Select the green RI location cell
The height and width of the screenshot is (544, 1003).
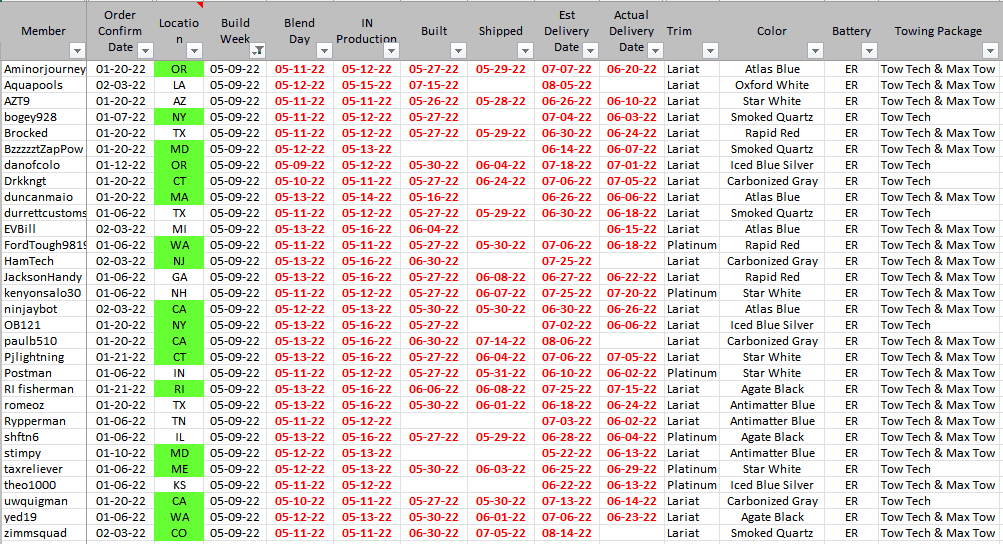coord(179,389)
